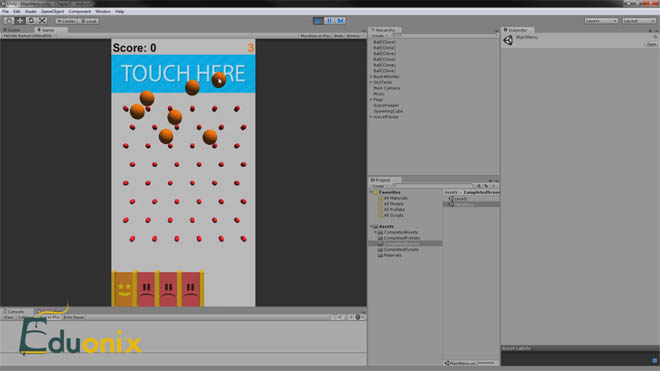Select All Prefabs in Favorites
The width and height of the screenshot is (660, 371).
tap(394, 209)
